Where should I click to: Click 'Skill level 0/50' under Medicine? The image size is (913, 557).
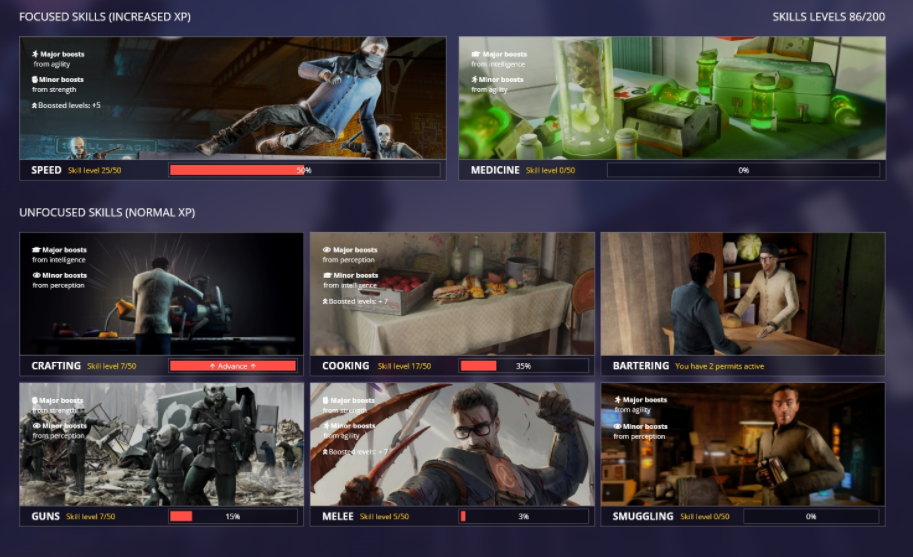[550, 171]
